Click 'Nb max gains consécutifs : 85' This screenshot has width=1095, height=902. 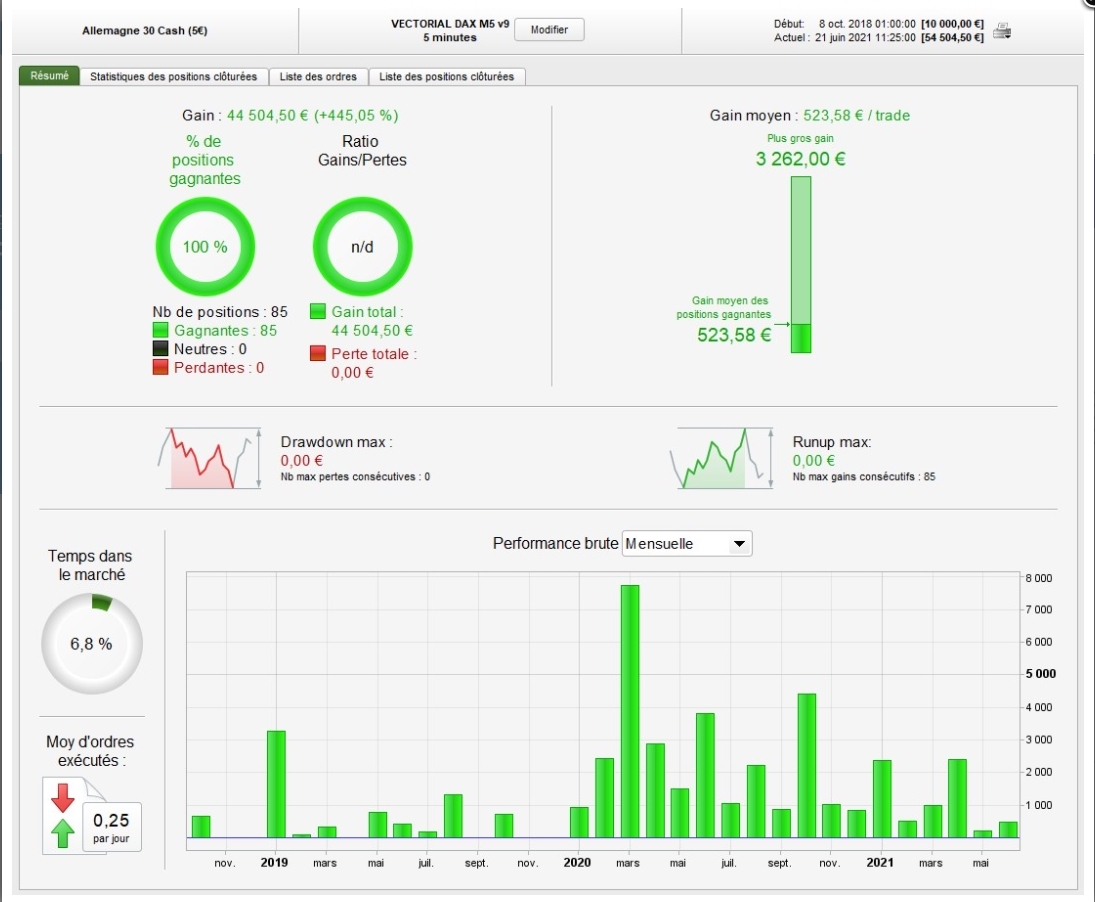coord(864,476)
